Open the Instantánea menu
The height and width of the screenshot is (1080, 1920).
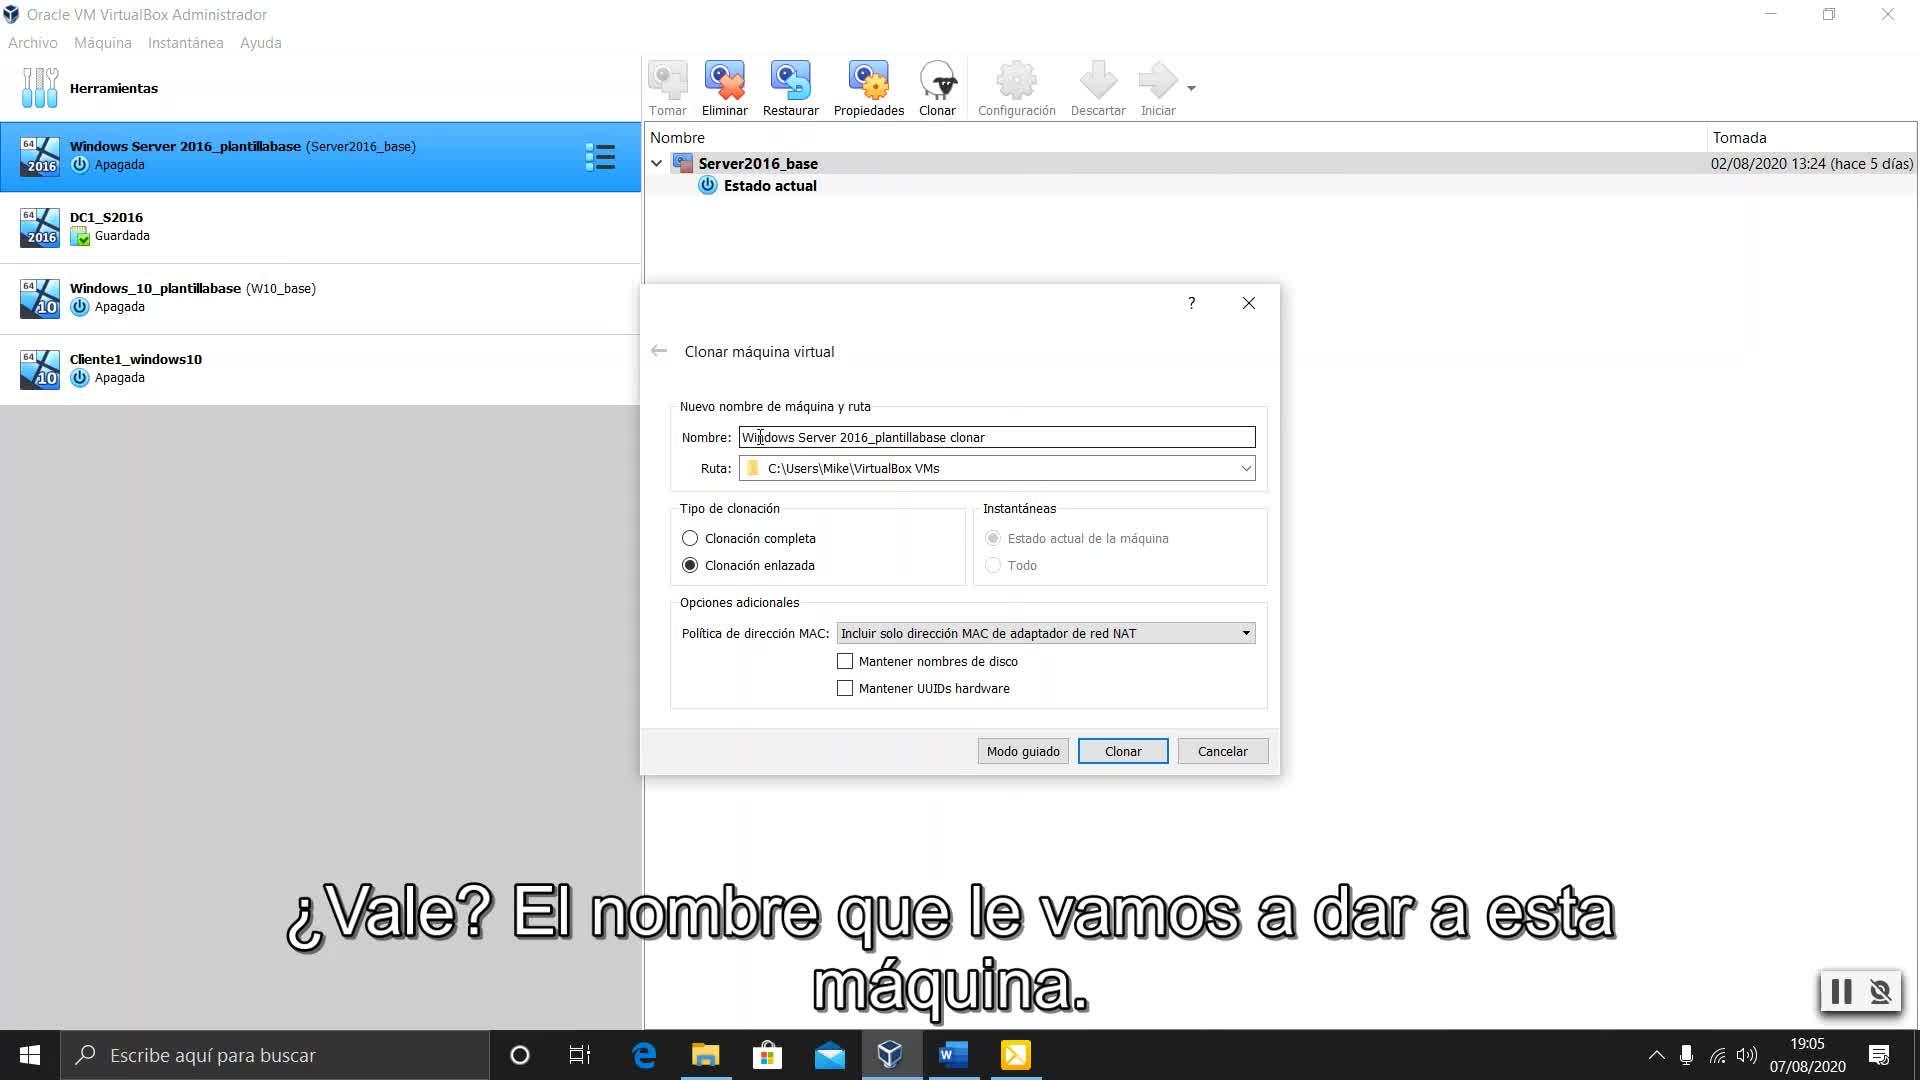coord(185,43)
